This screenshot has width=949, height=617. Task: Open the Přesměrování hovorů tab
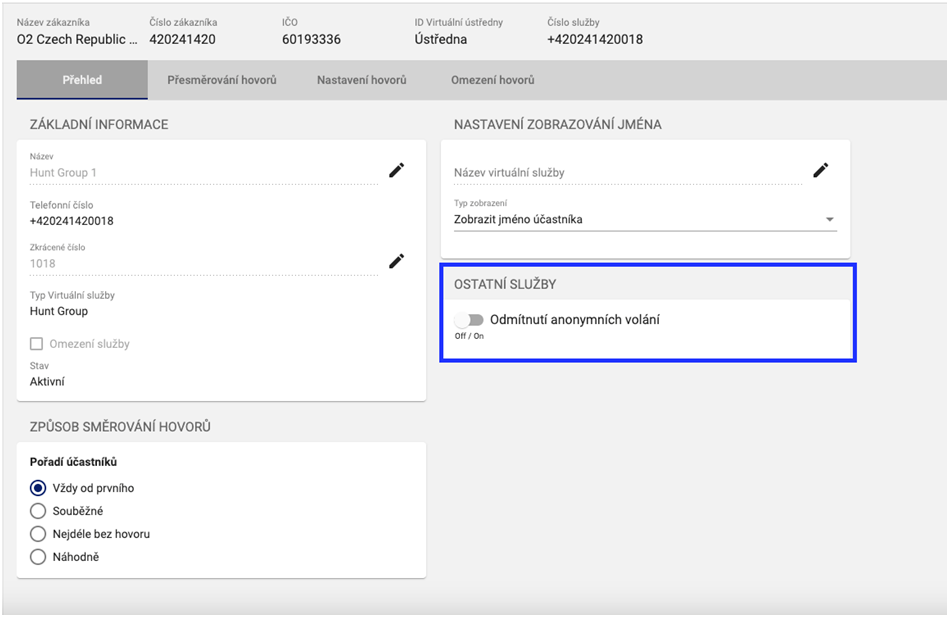click(x=221, y=80)
